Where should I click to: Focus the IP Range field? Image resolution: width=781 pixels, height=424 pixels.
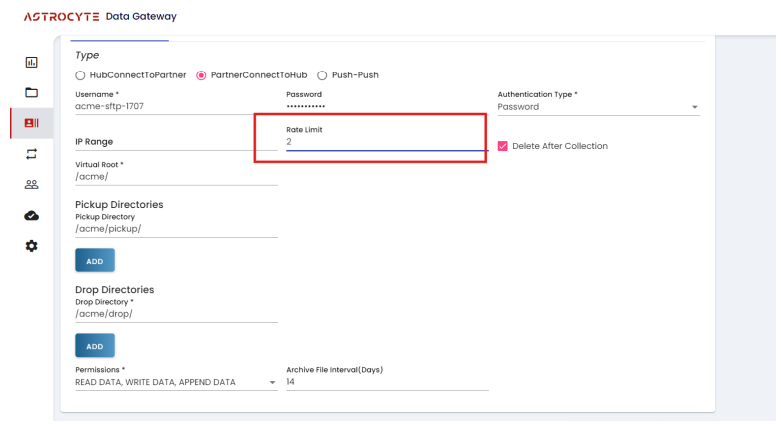176,142
